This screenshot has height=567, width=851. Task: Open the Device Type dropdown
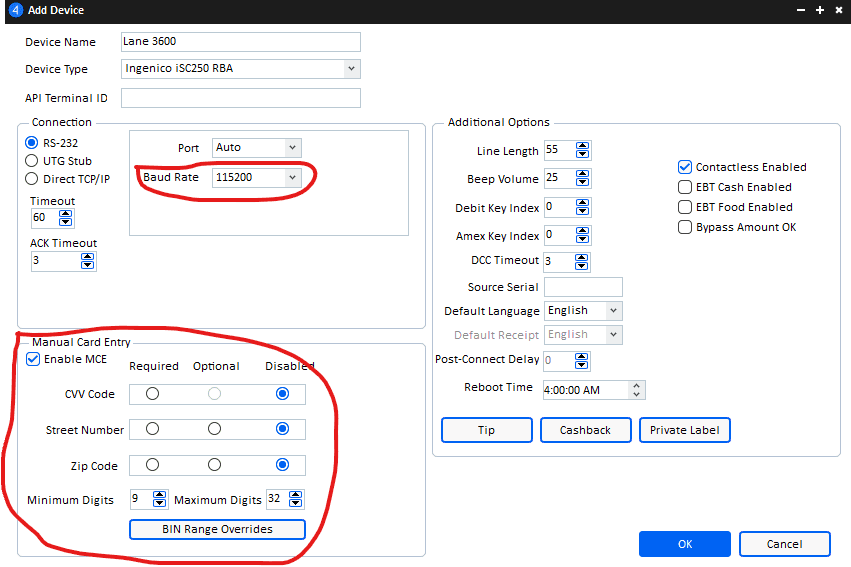point(351,69)
